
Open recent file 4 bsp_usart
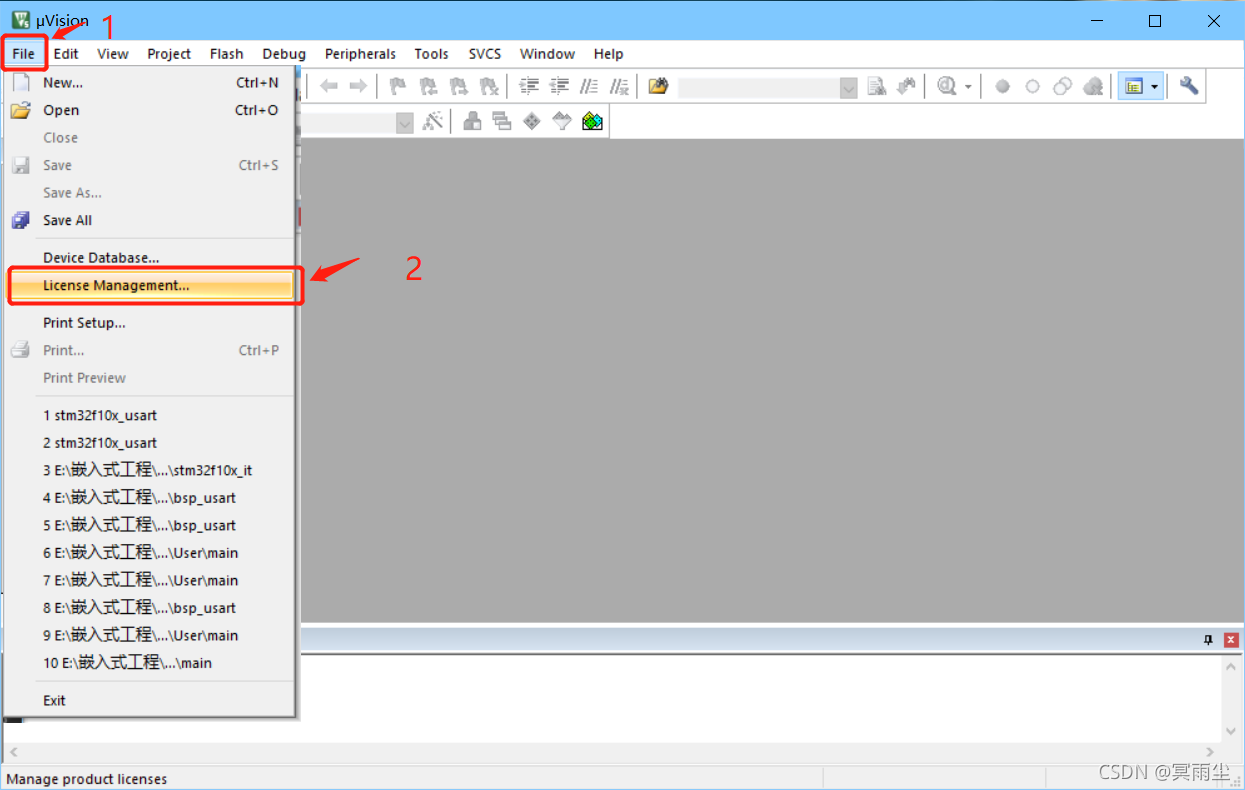point(149,498)
